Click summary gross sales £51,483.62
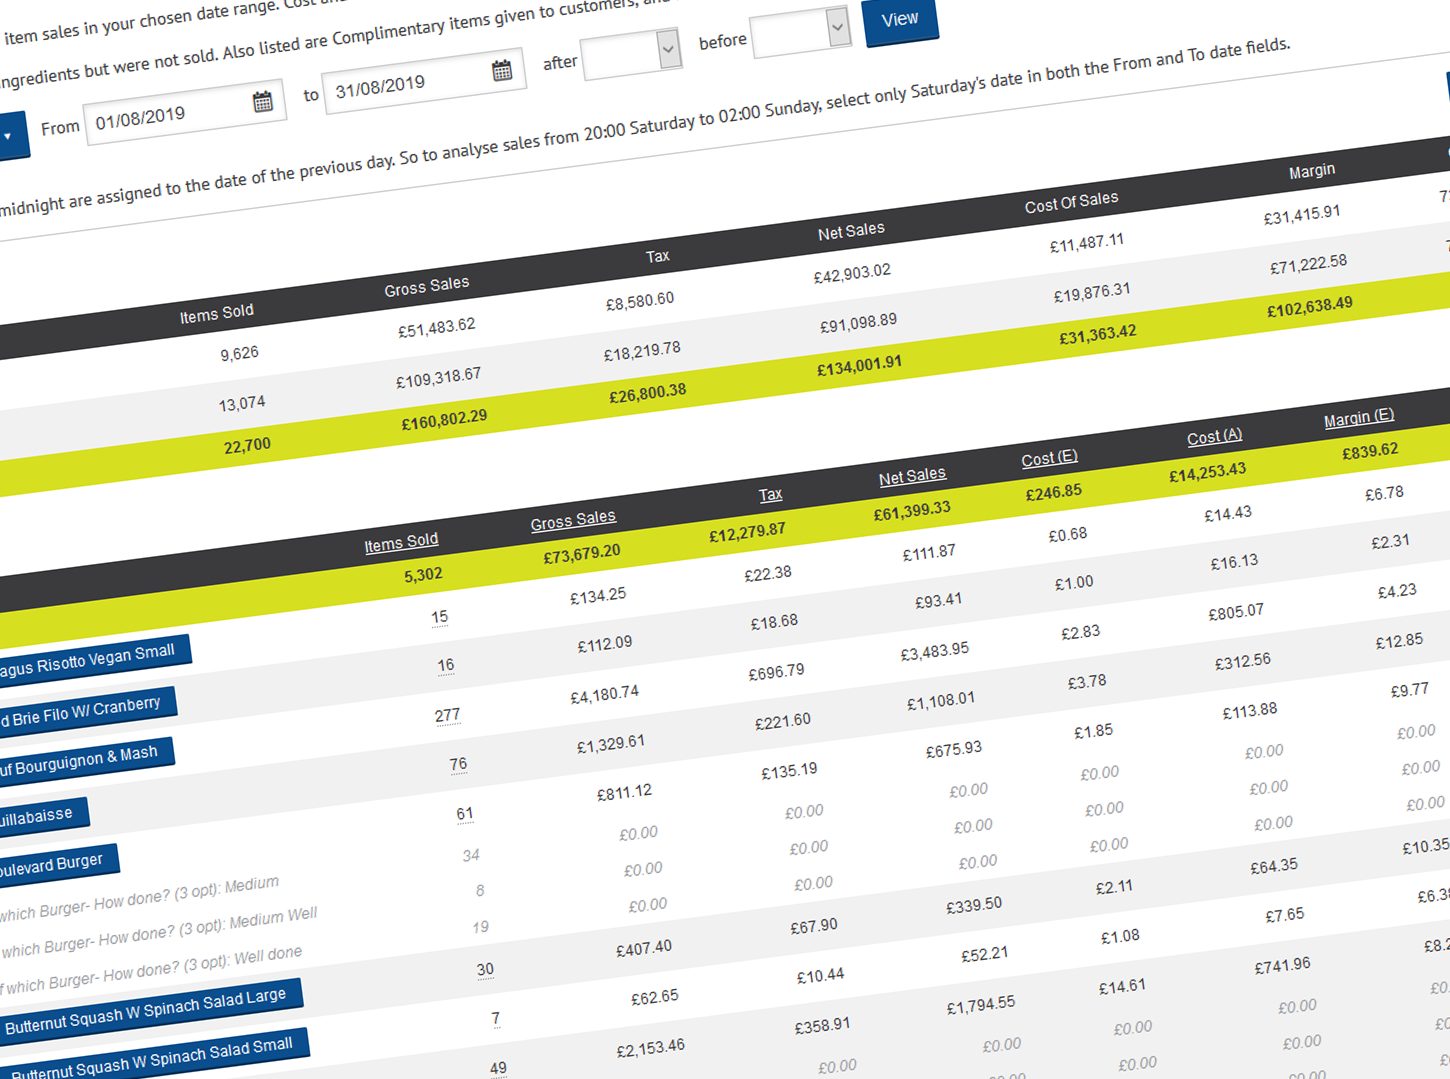 tap(436, 327)
